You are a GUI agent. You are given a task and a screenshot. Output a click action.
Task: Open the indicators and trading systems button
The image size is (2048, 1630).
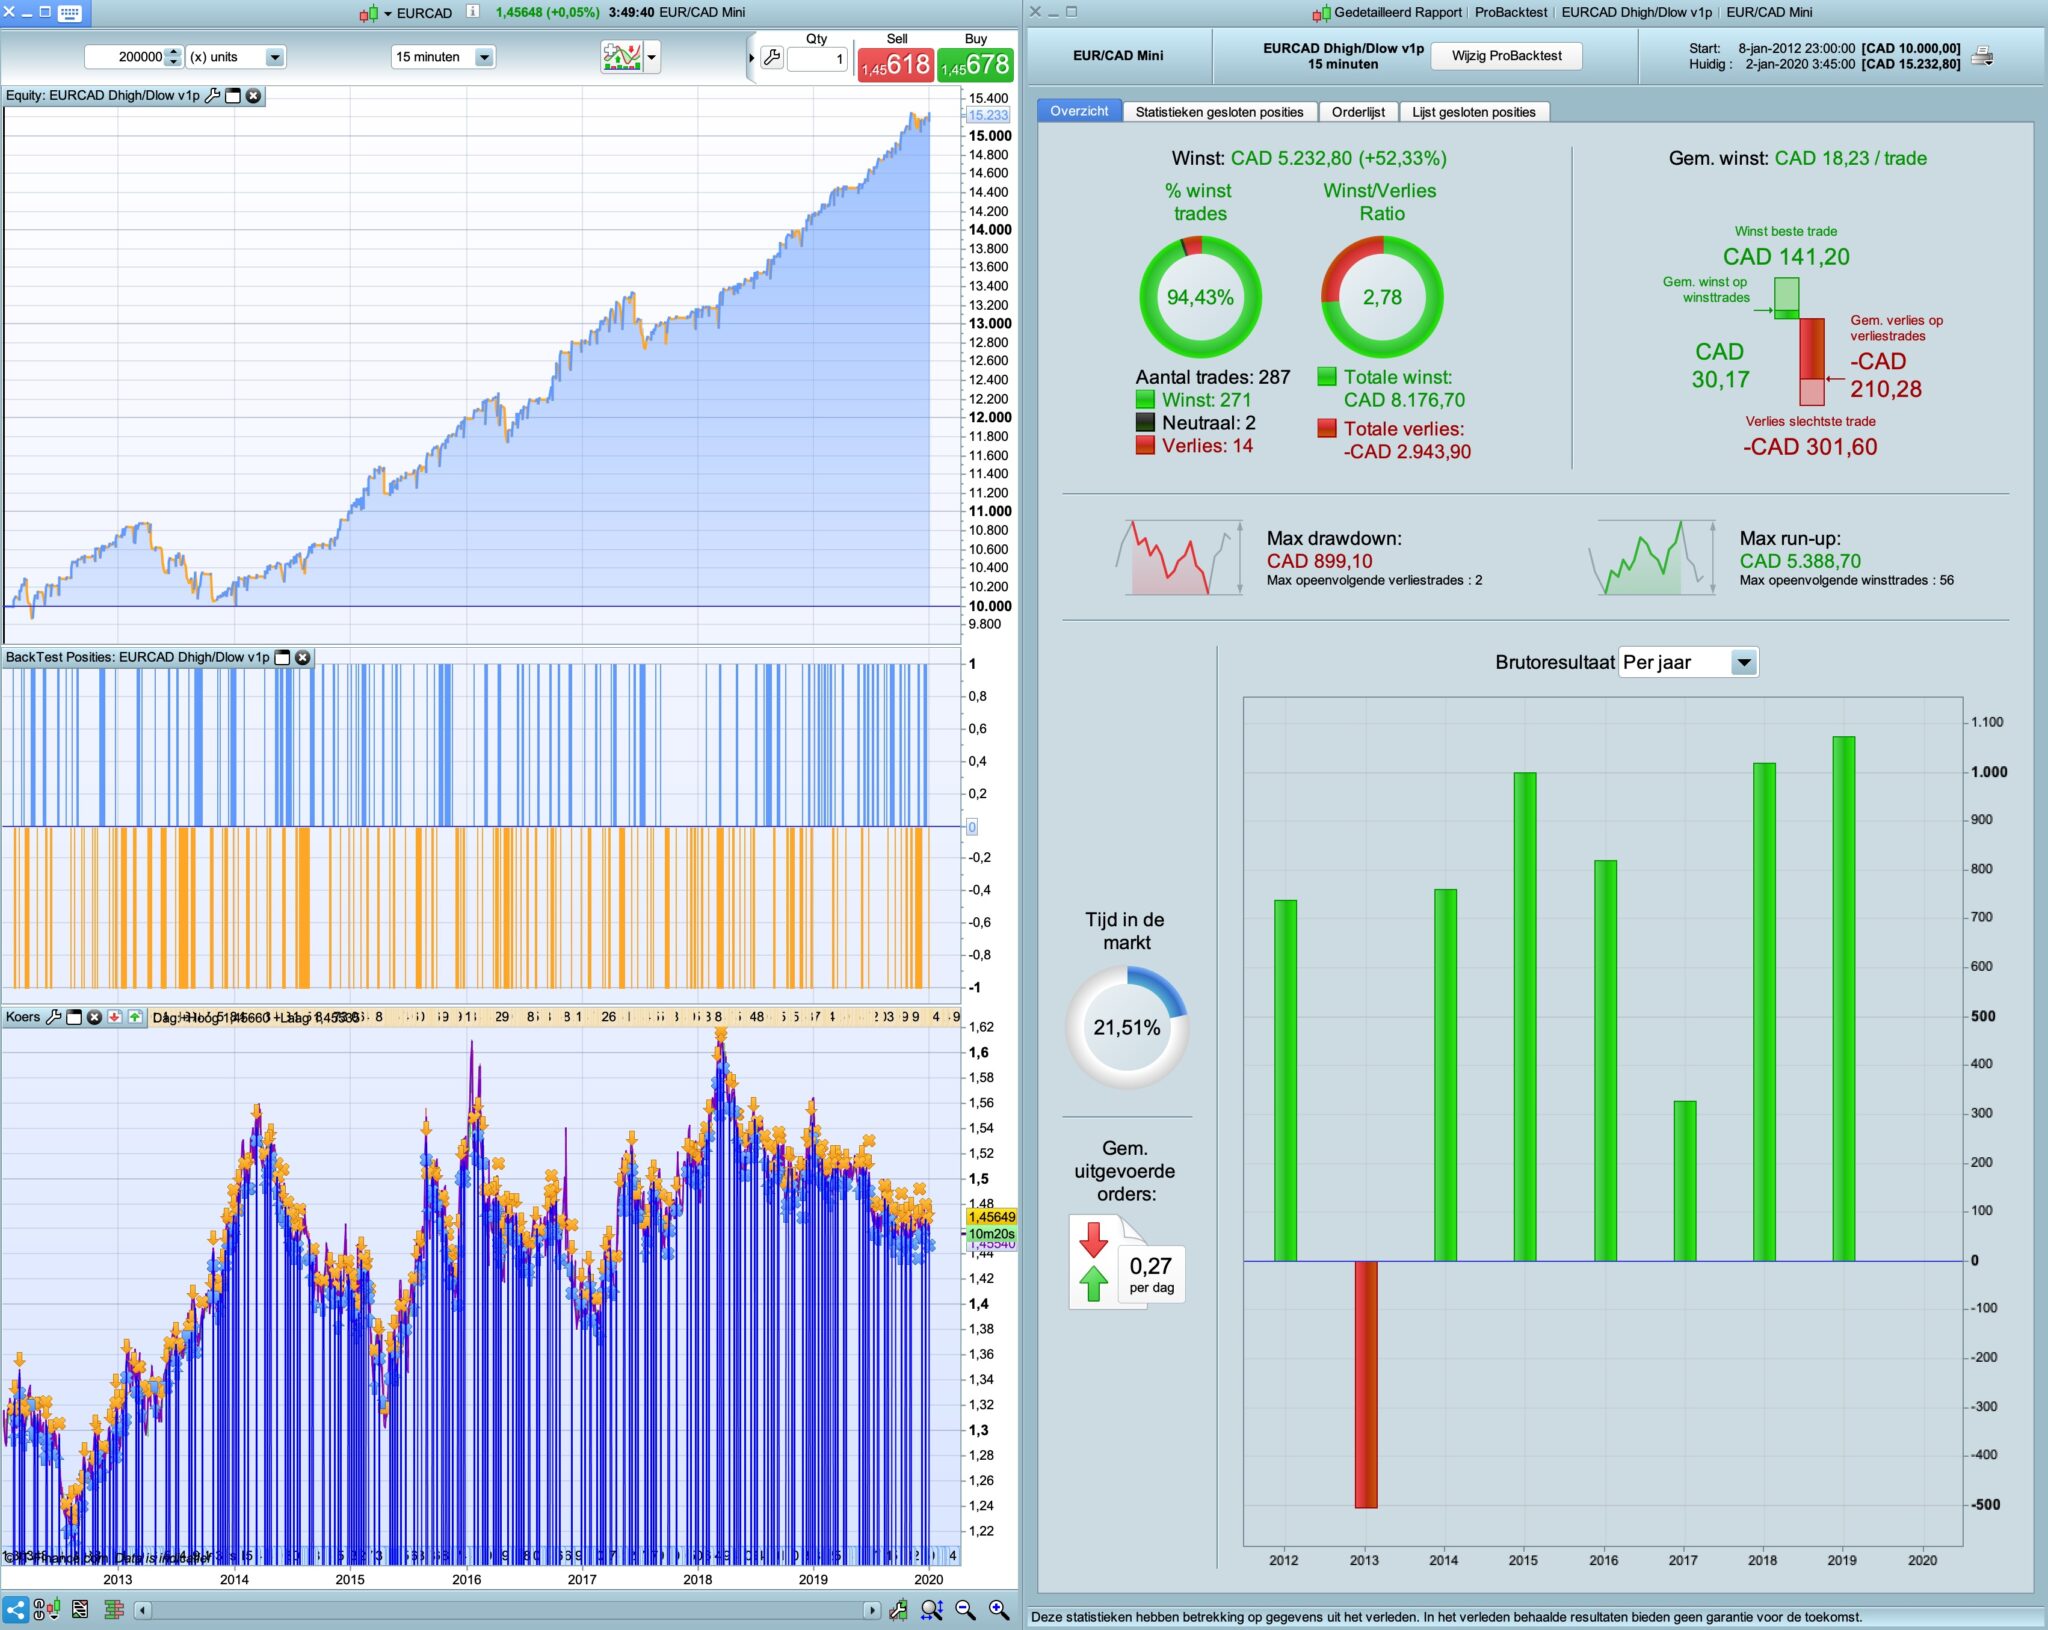point(621,56)
